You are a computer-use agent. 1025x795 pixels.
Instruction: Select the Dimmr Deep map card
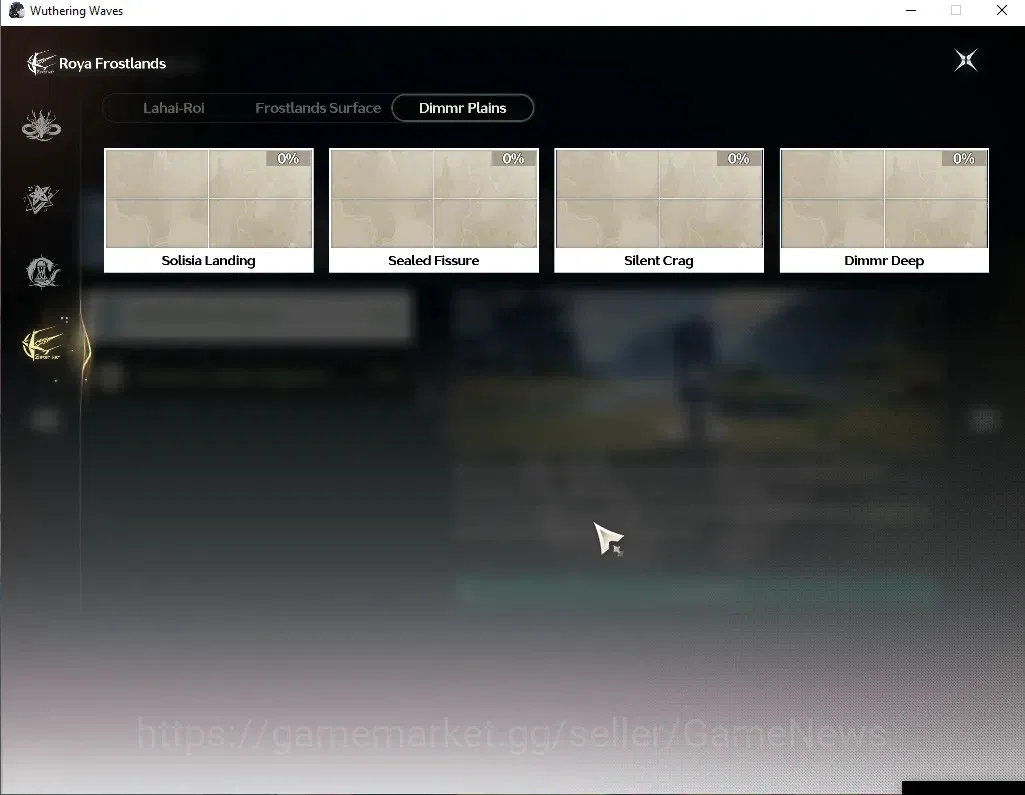(884, 210)
